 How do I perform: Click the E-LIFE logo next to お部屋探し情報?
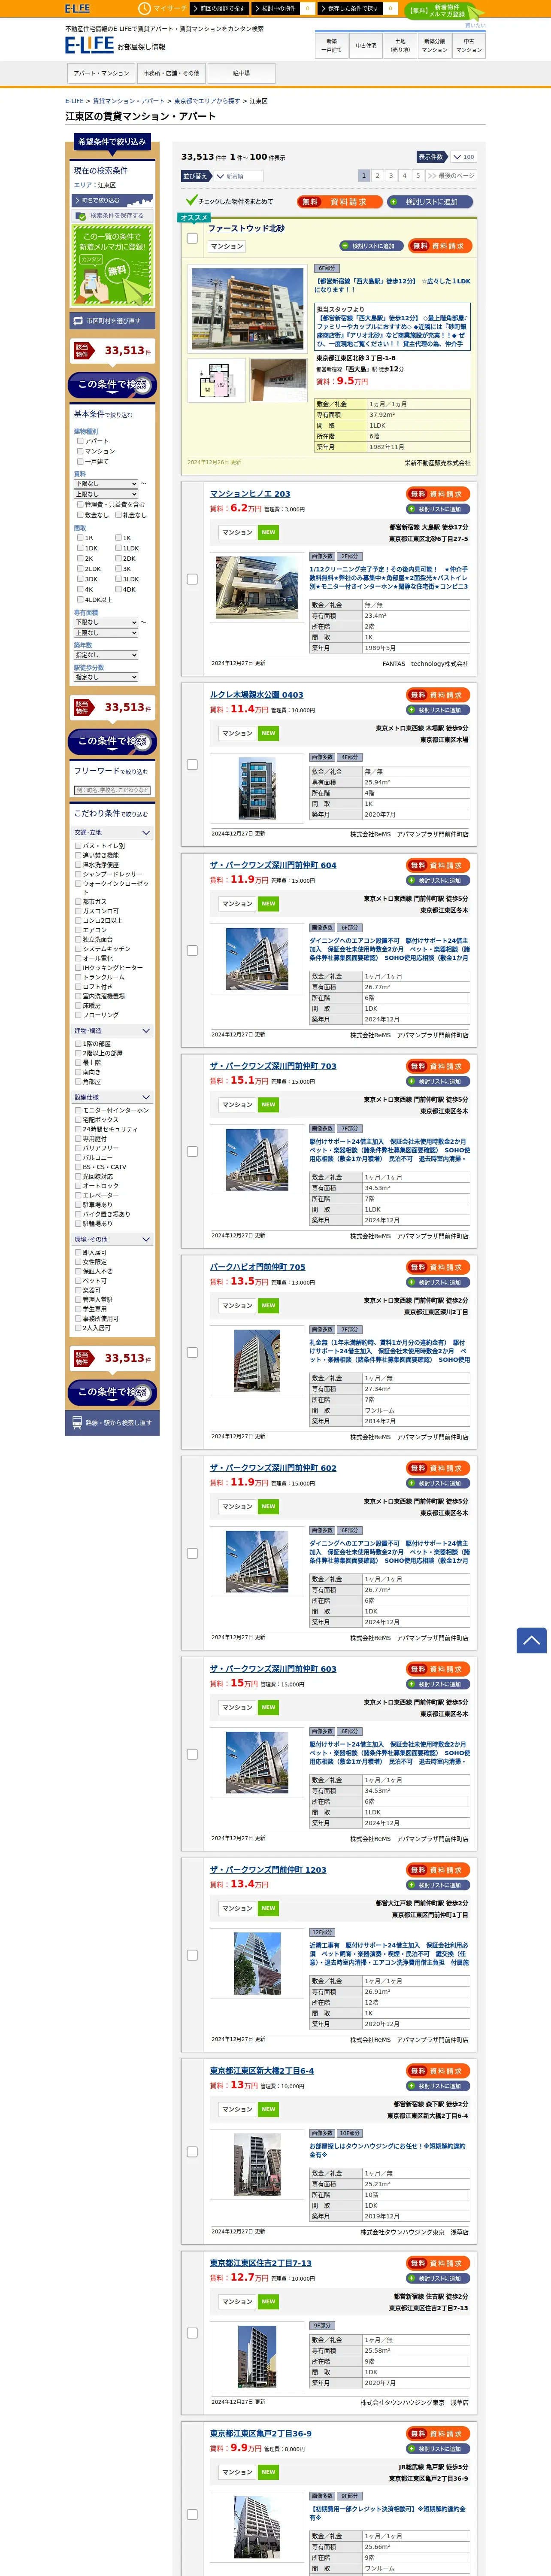coord(89,45)
